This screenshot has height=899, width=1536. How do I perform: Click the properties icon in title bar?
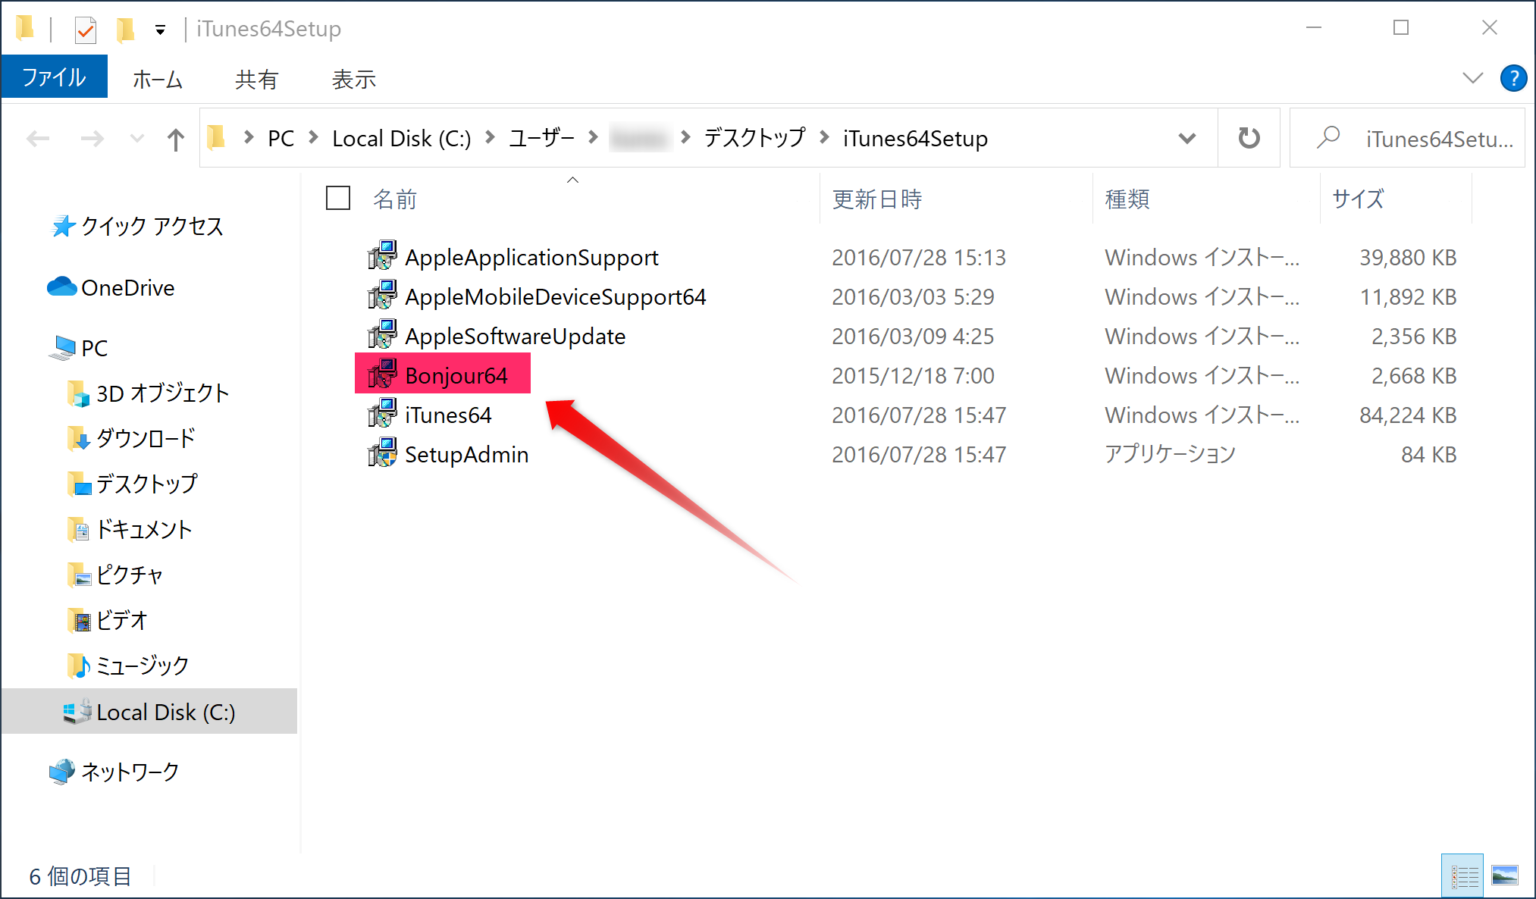click(x=86, y=29)
